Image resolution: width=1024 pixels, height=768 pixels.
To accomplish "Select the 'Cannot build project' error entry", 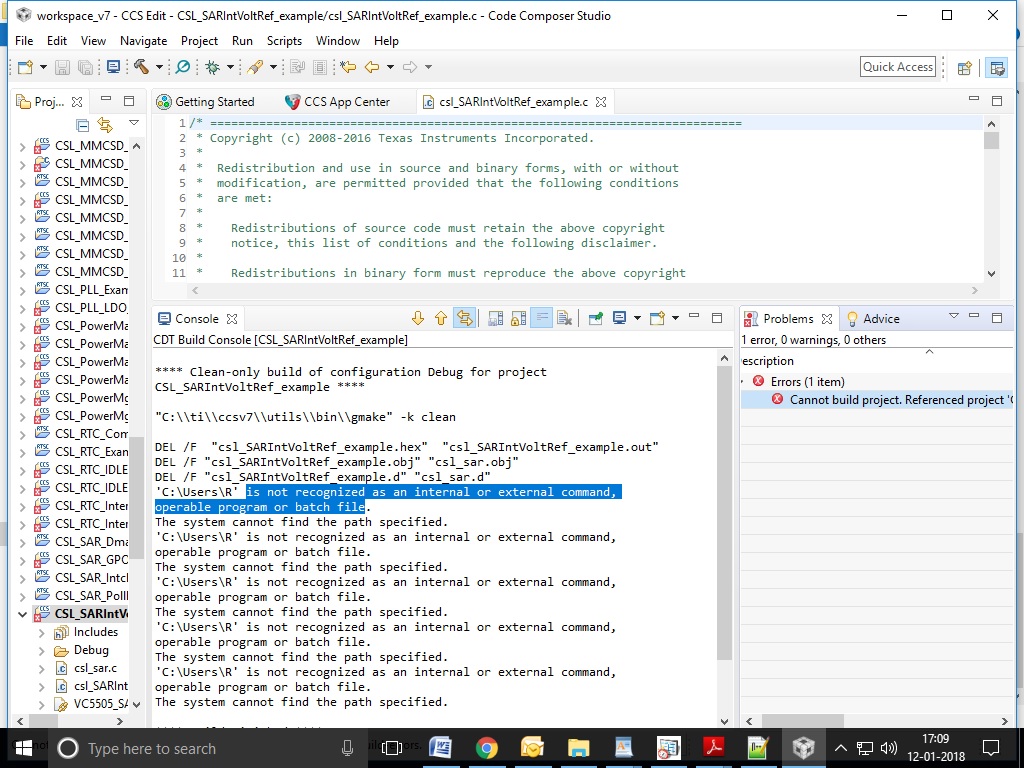I will [x=877, y=400].
